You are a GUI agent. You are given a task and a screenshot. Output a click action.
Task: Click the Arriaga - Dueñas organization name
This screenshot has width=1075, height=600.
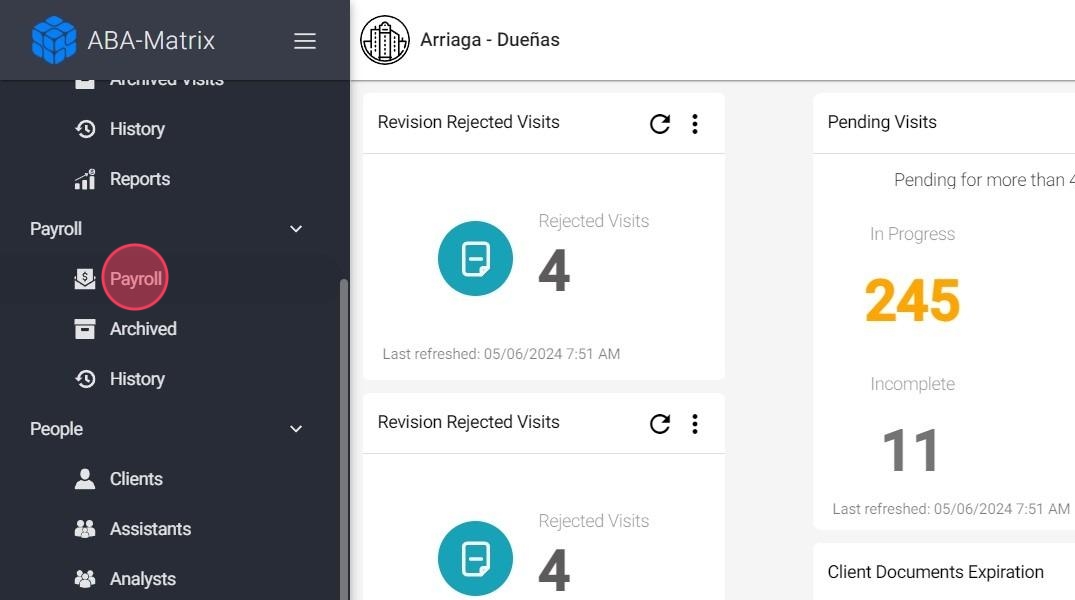(x=490, y=40)
